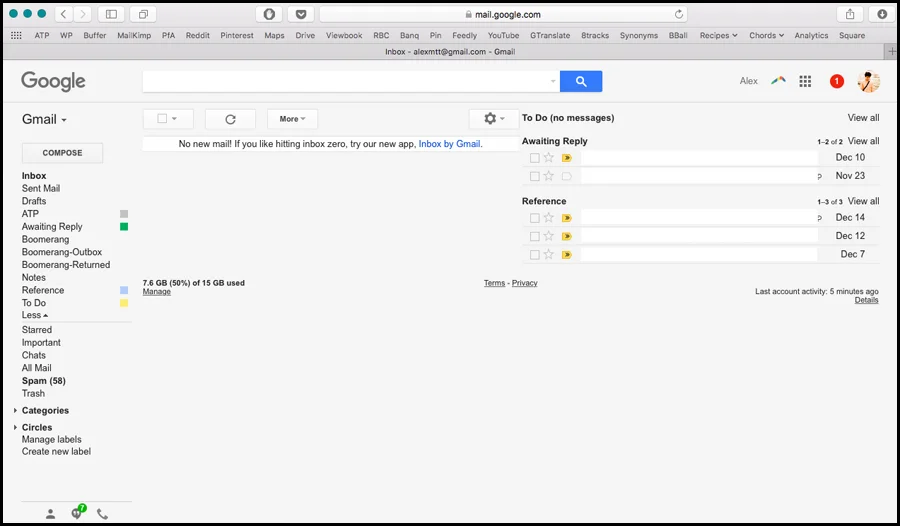This screenshot has width=900, height=526.
Task: Open the Trash folder
Action: (33, 393)
